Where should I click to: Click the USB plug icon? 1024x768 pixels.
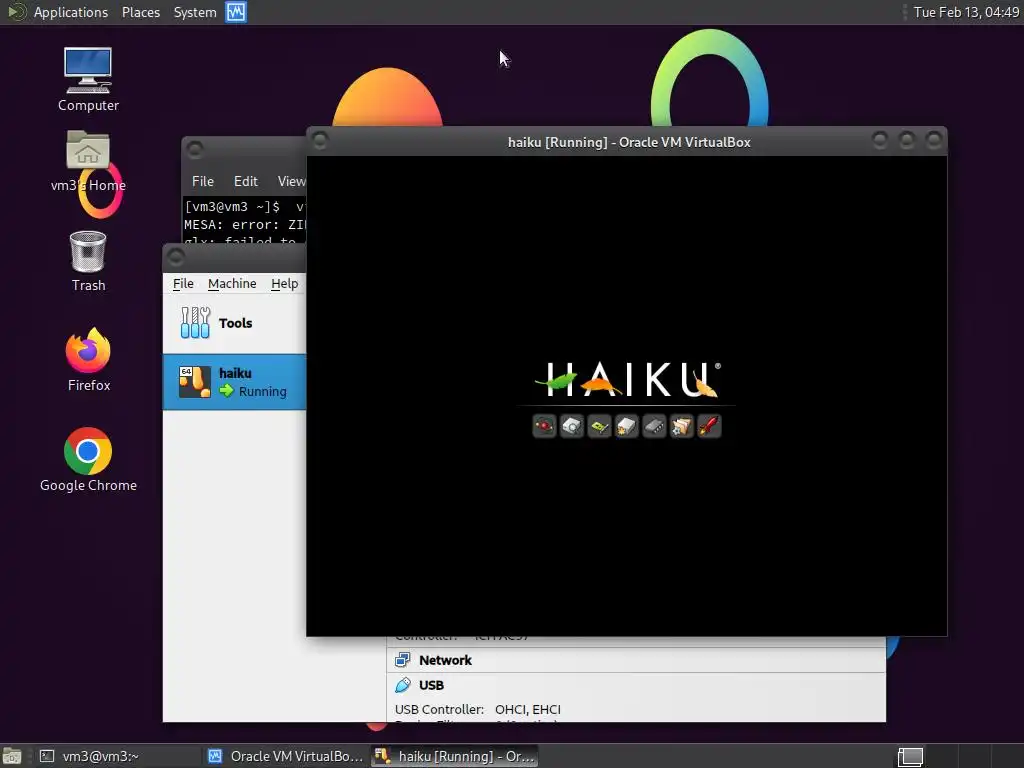pyautogui.click(x=403, y=685)
